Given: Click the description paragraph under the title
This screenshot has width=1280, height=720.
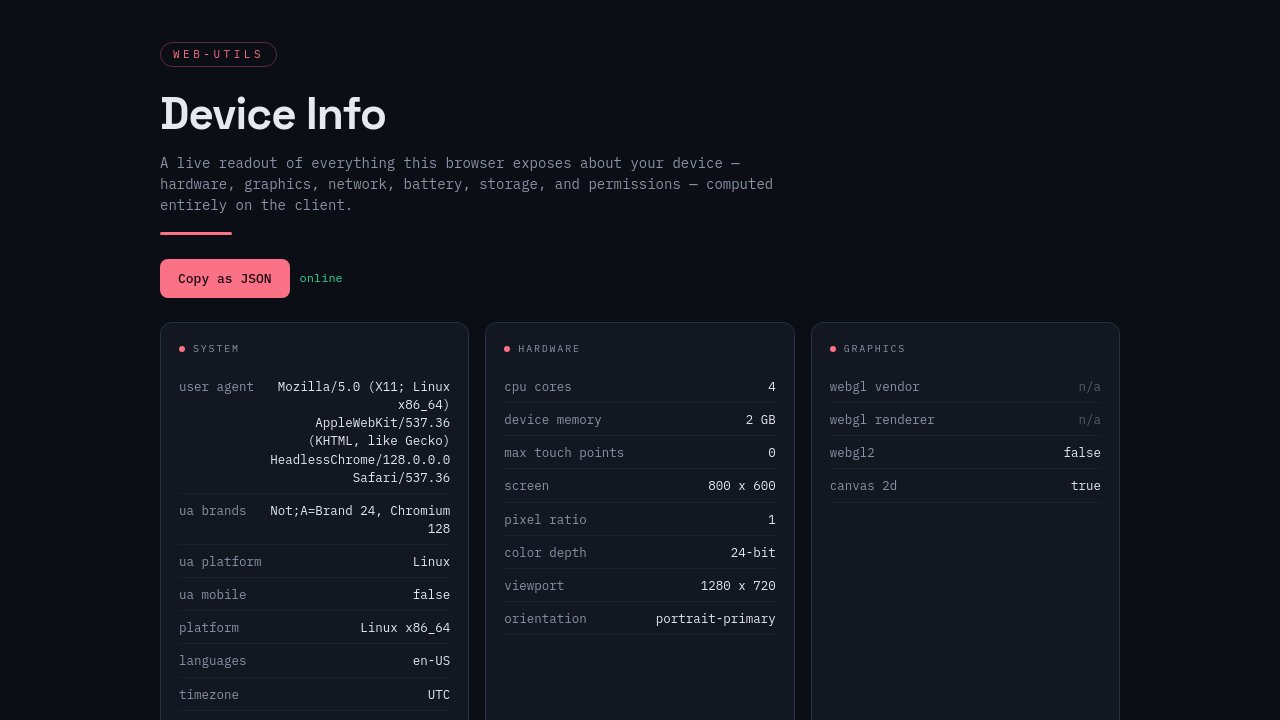Looking at the screenshot, I should 466,184.
